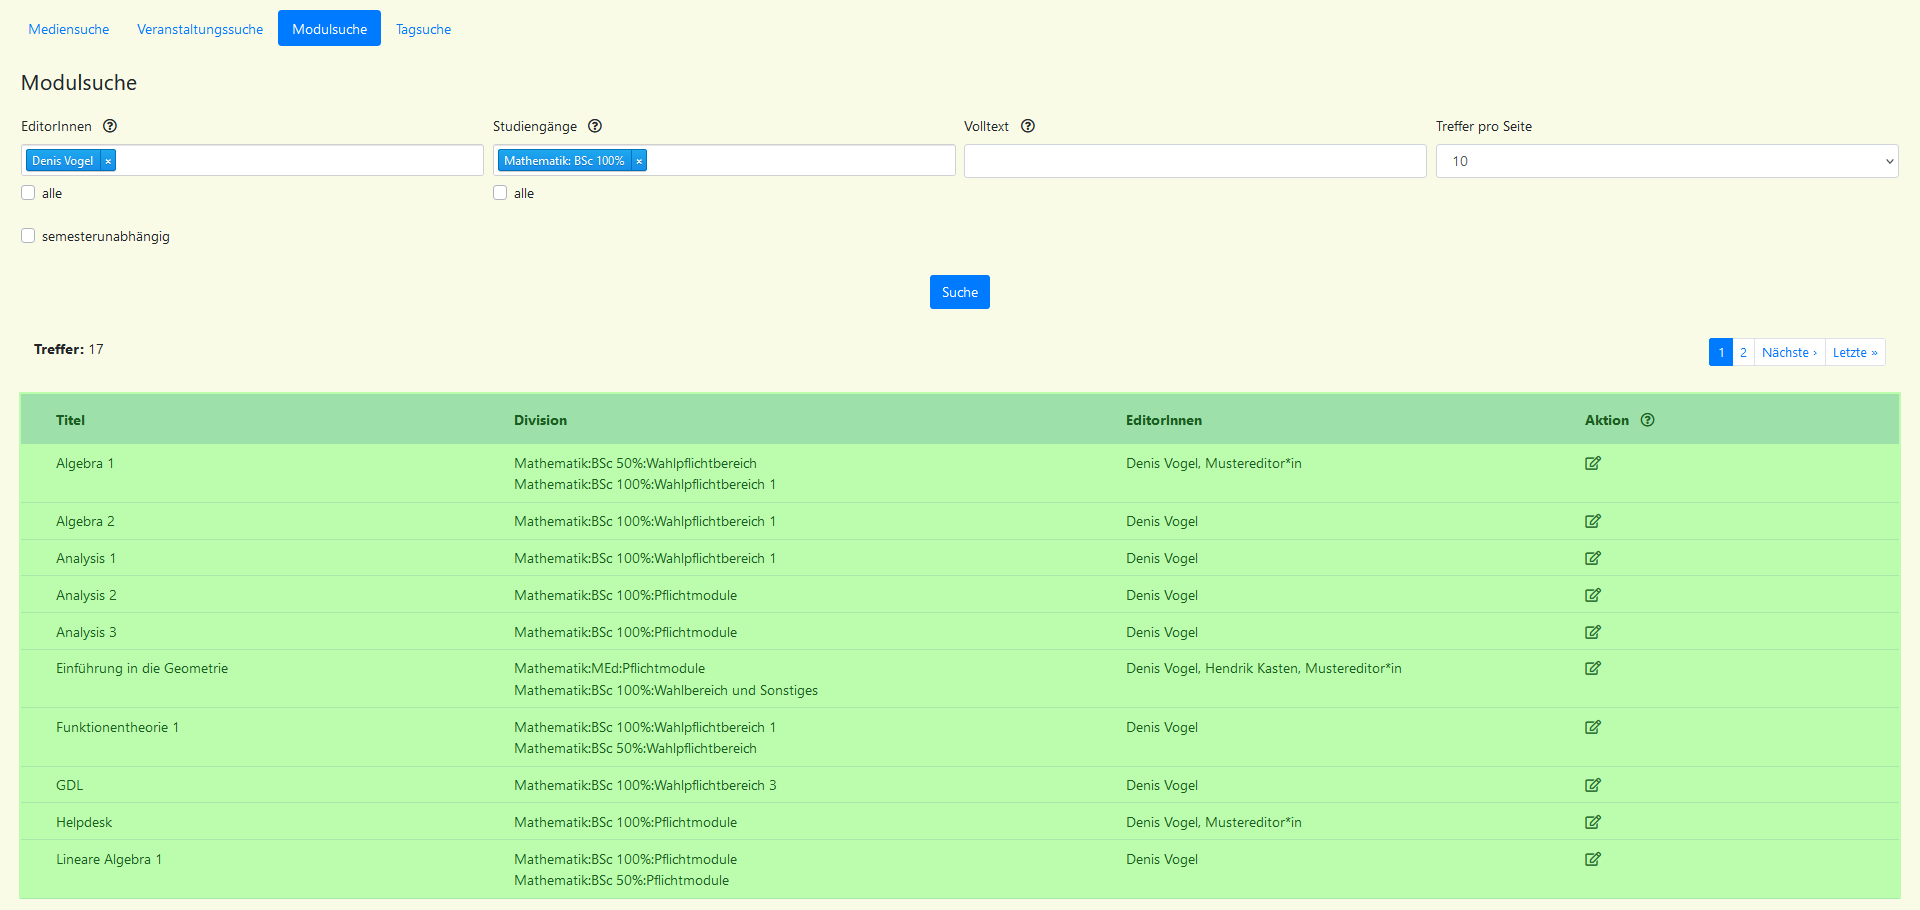Screen dimensions: 1920x910
Task: Edit the Helpdesk module via its icon
Action: (x=1592, y=822)
